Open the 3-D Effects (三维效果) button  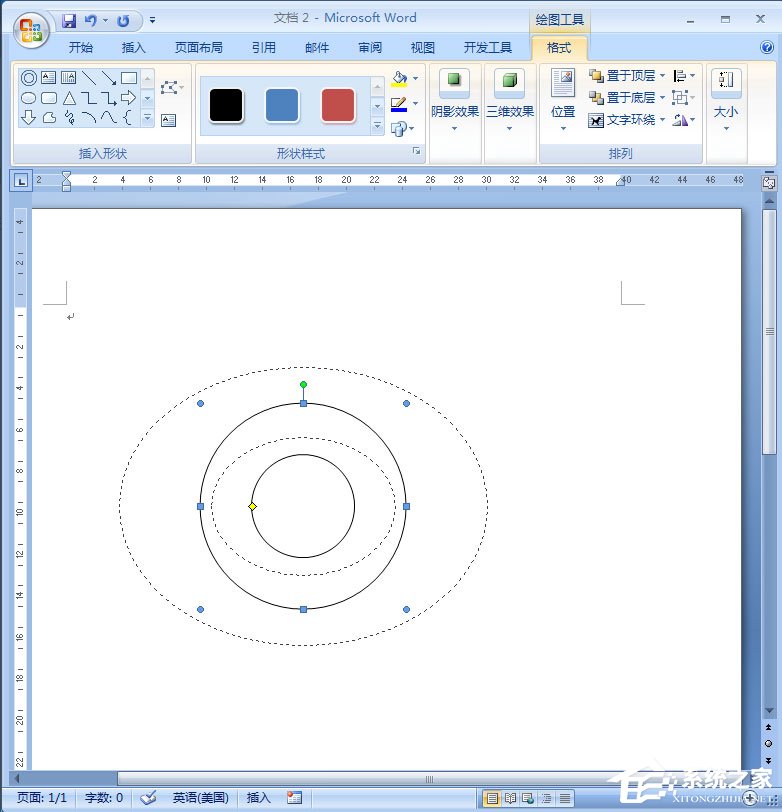(510, 100)
